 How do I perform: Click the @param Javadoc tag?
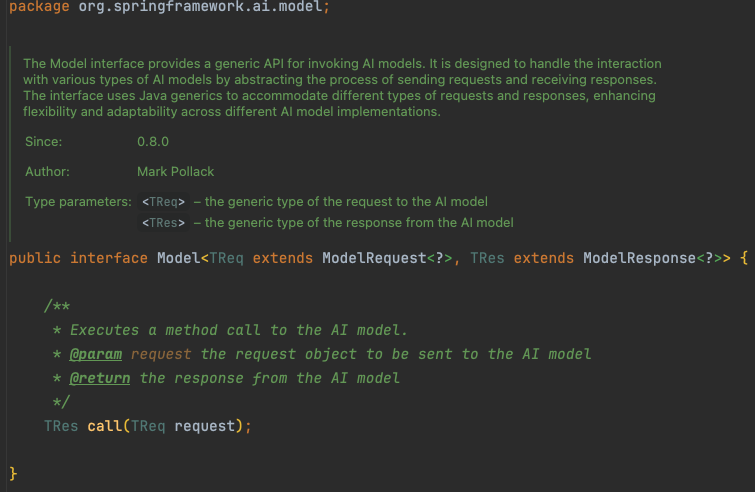(x=95, y=354)
